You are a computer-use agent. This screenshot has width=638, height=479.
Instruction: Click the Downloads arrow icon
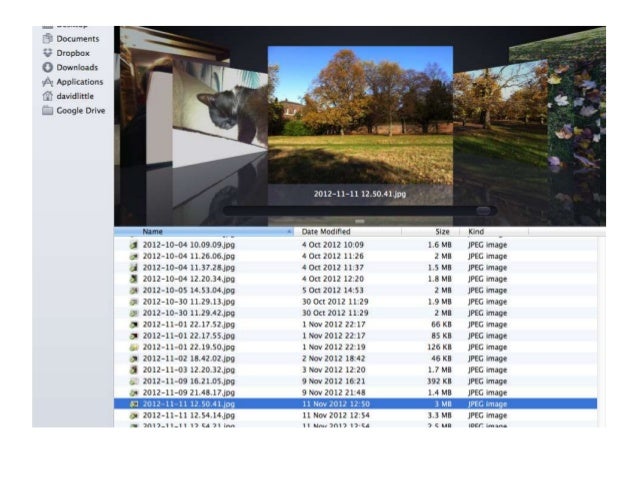[48, 67]
